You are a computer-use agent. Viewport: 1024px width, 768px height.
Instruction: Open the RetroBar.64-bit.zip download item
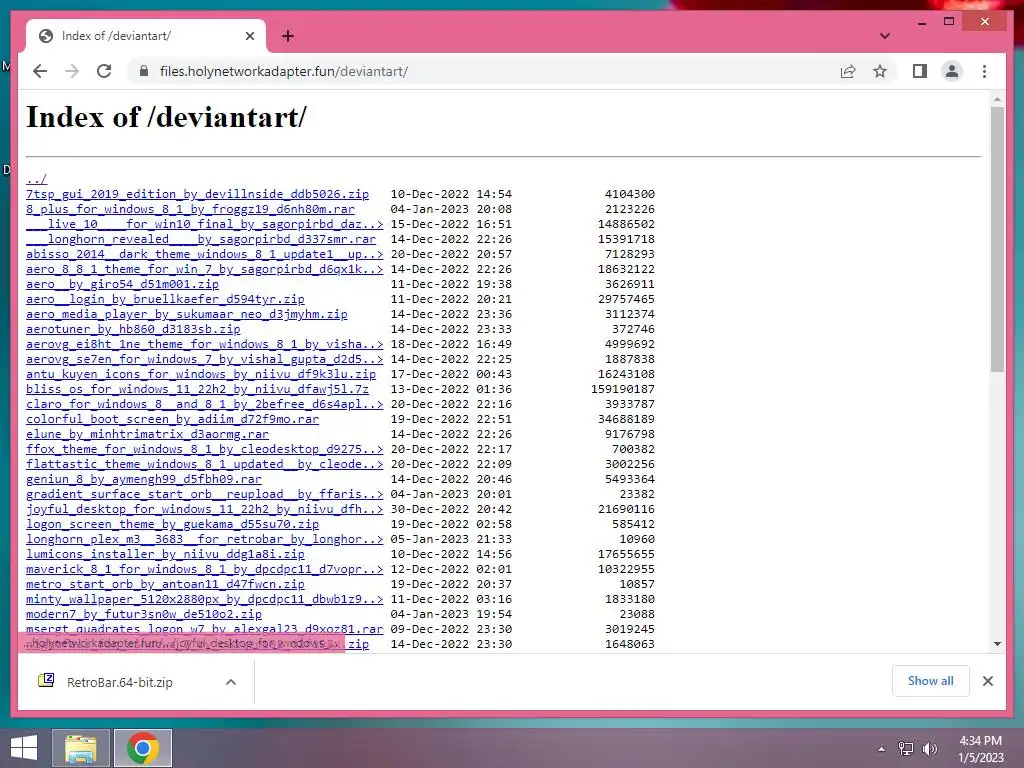121,682
